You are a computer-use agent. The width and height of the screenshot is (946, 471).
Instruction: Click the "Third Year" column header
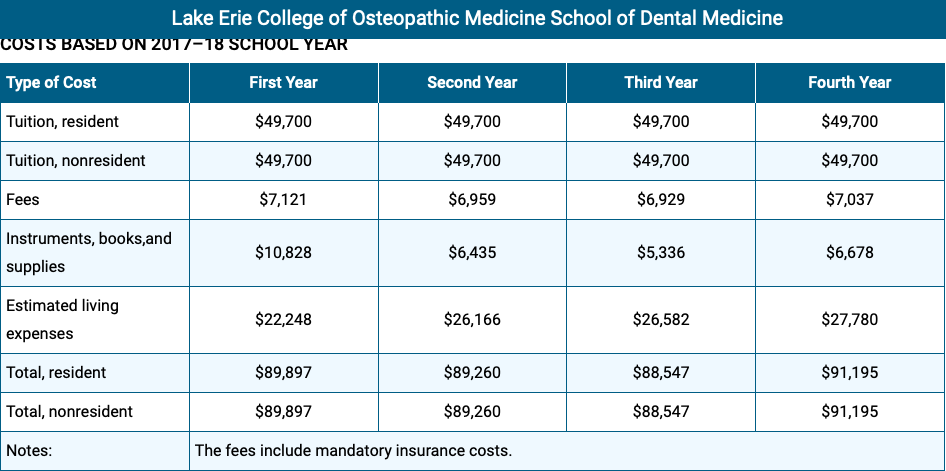tap(661, 82)
